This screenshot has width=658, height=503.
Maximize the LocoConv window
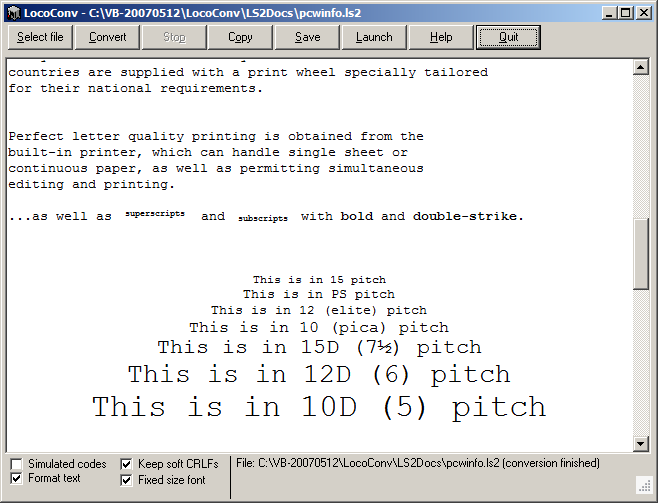624,12
